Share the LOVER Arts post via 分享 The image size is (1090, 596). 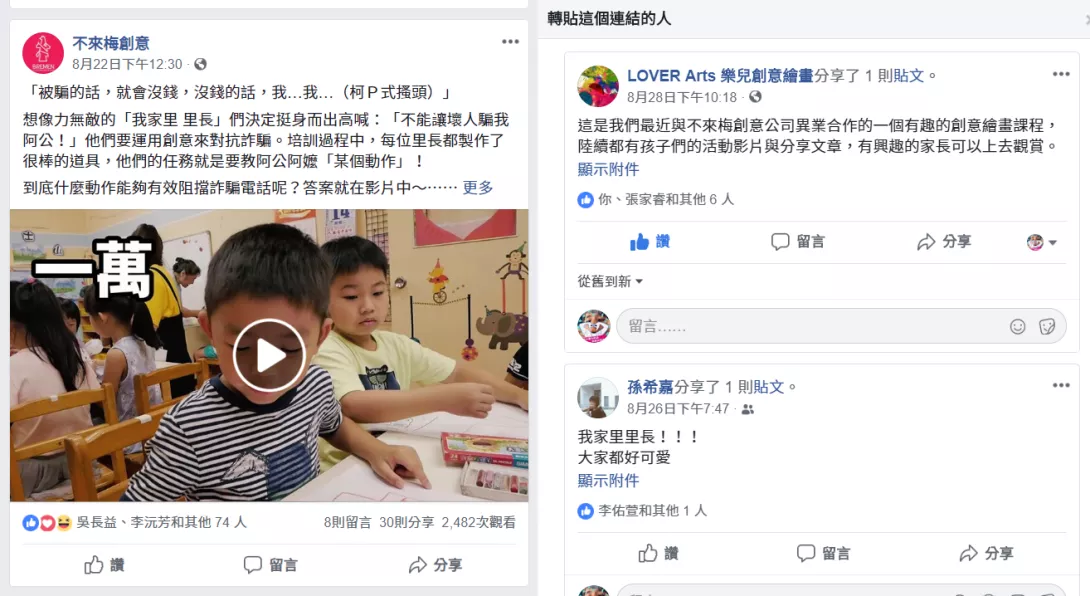point(944,241)
